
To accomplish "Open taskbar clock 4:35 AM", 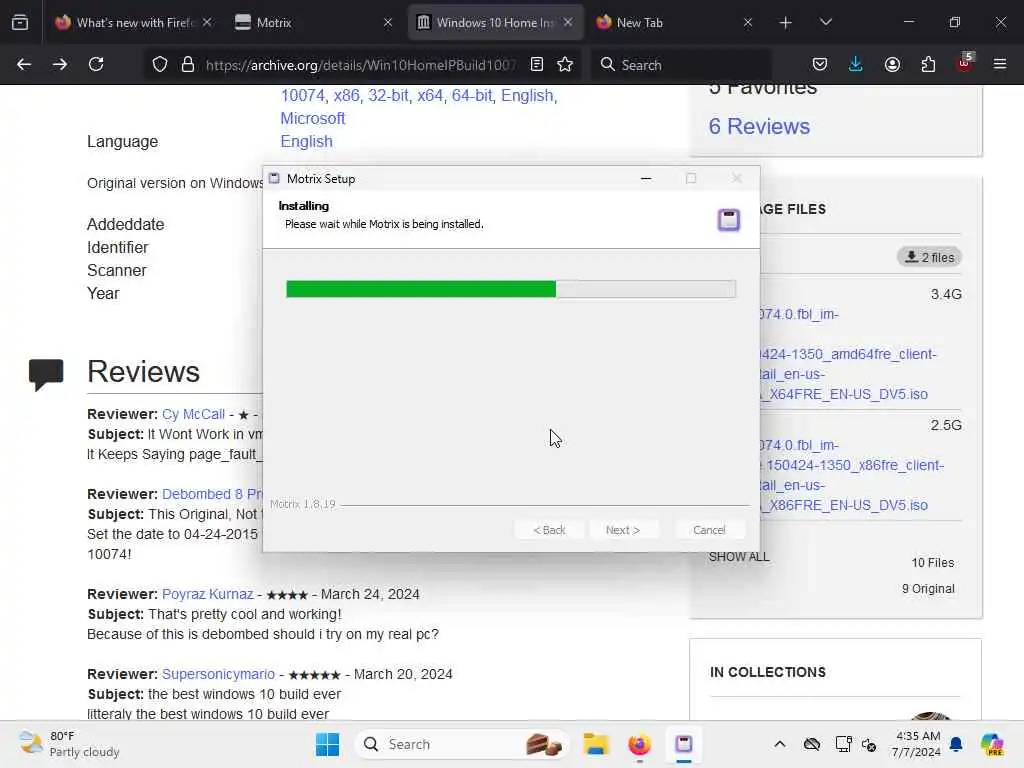I will click(917, 744).
